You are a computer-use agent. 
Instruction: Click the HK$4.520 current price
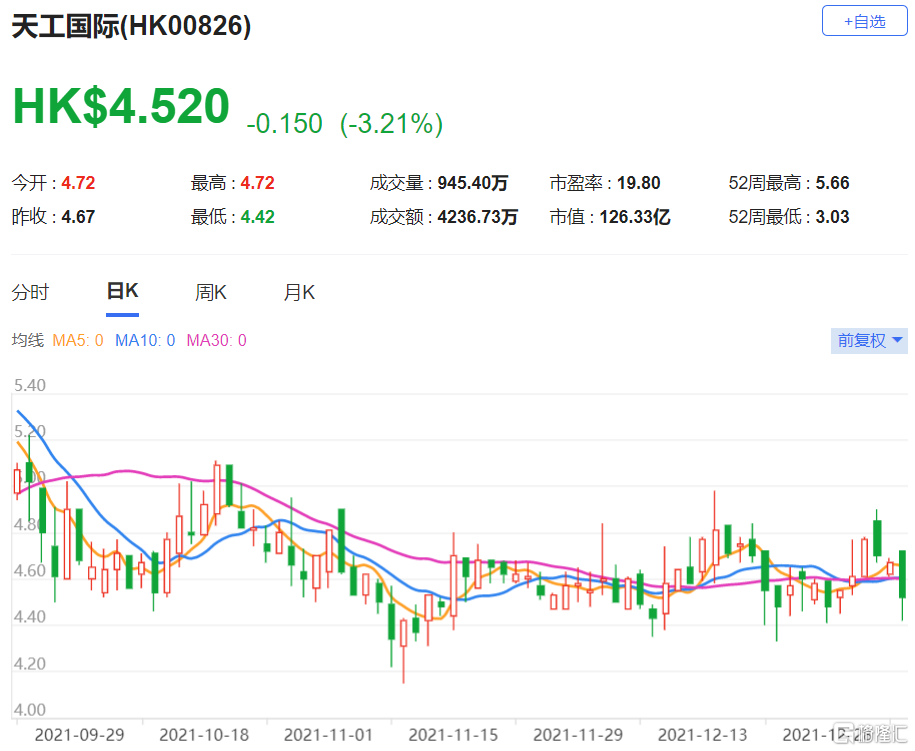click(x=121, y=107)
